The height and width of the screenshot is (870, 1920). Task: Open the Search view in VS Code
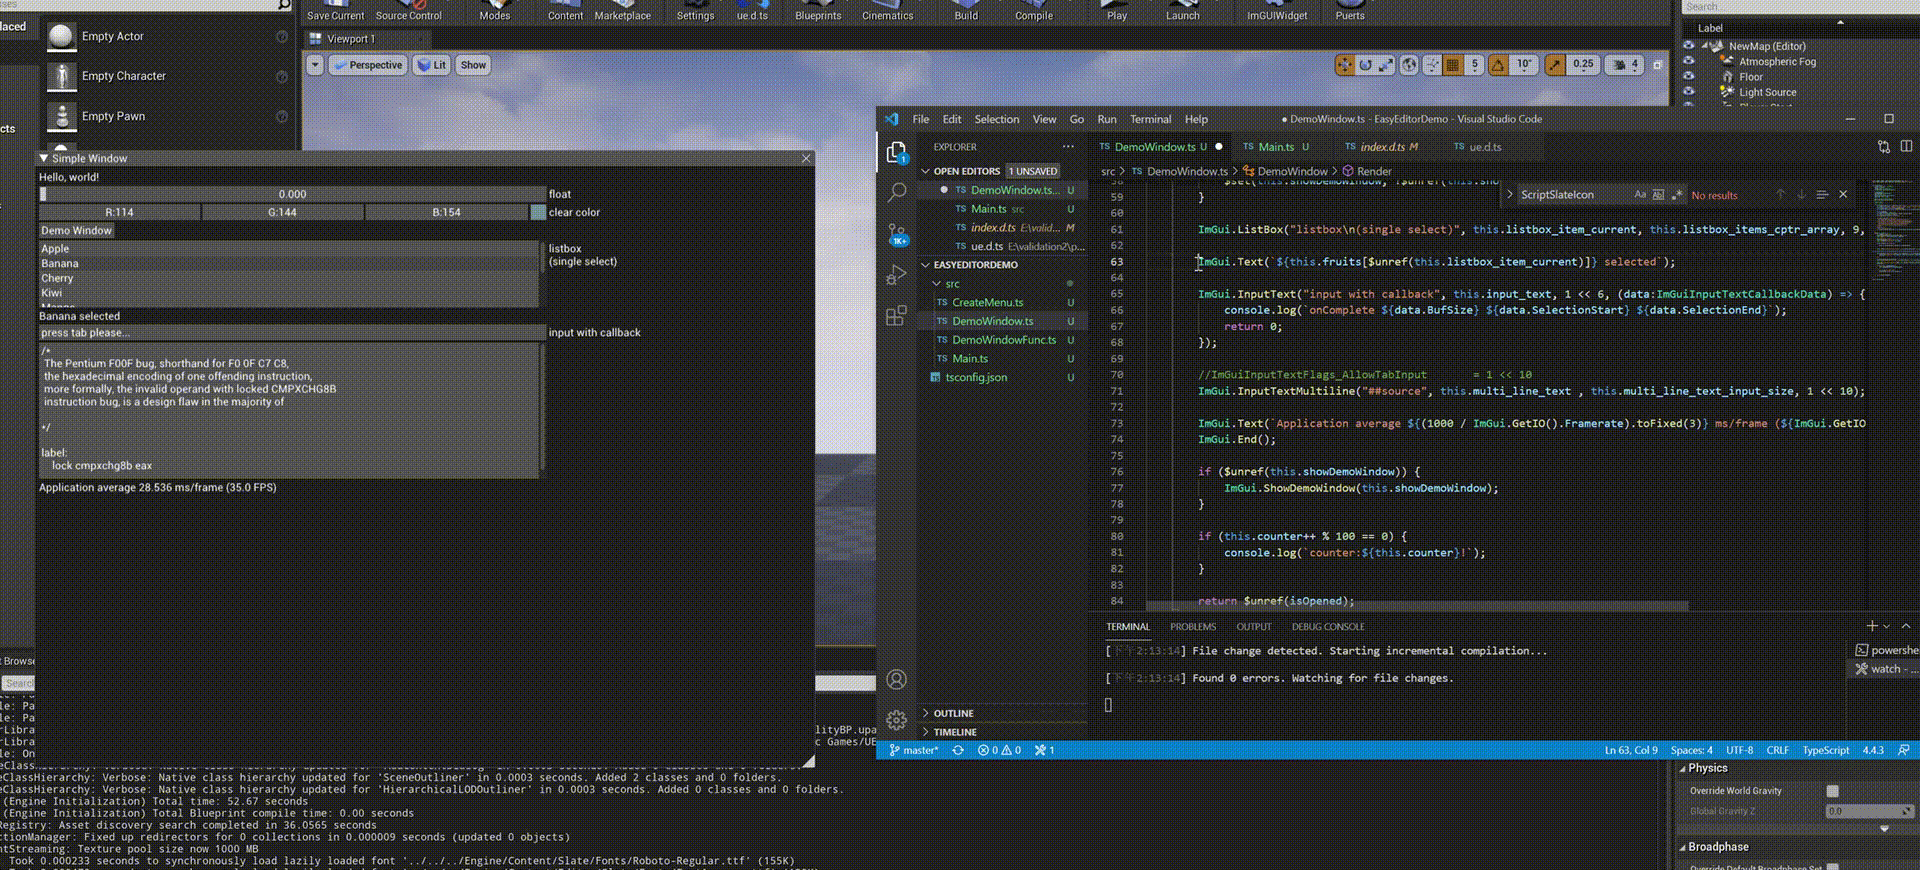point(897,192)
